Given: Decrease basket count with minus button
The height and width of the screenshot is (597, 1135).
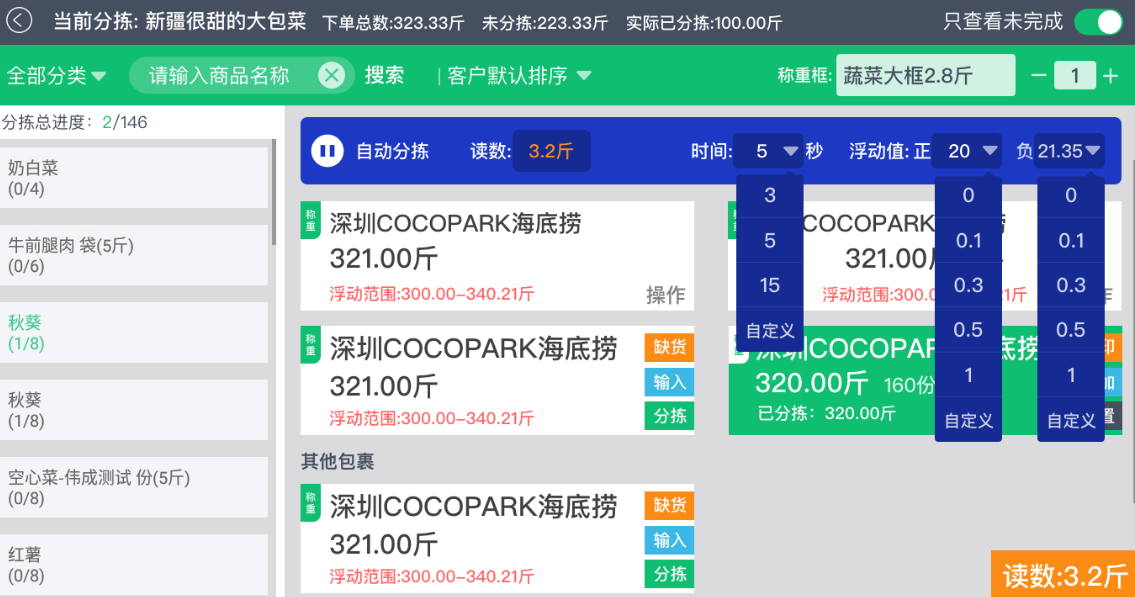Looking at the screenshot, I should click(1039, 75).
